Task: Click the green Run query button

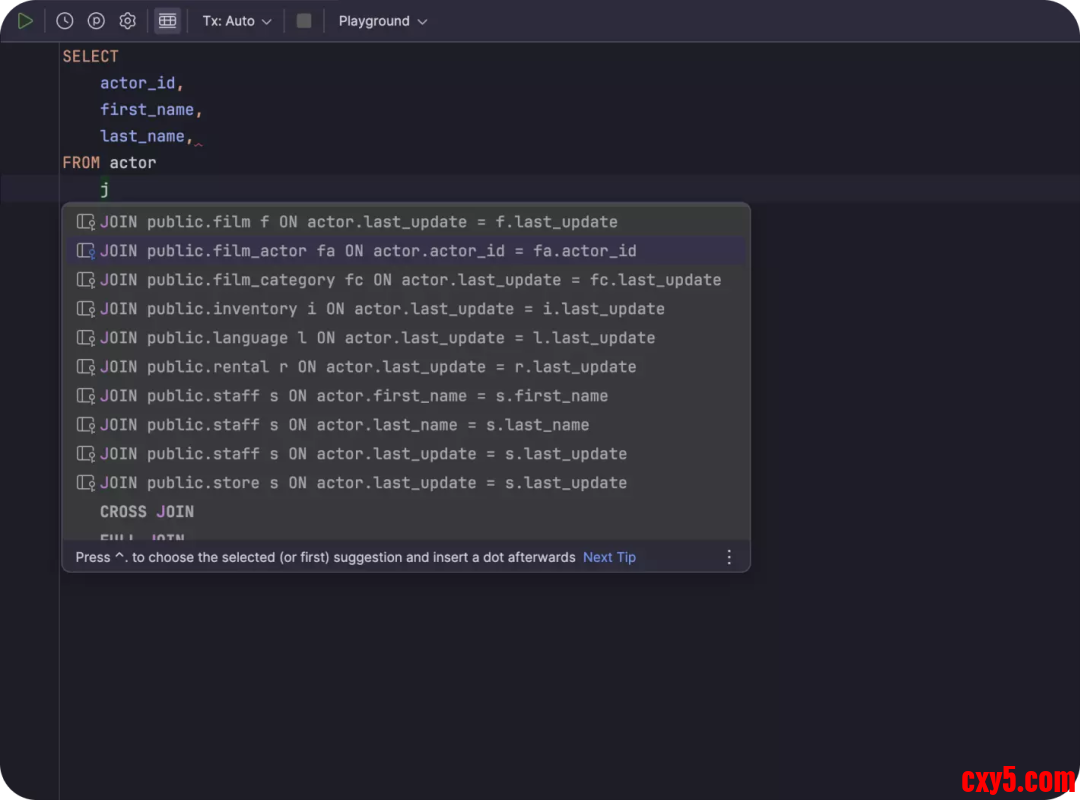Action: [26, 21]
